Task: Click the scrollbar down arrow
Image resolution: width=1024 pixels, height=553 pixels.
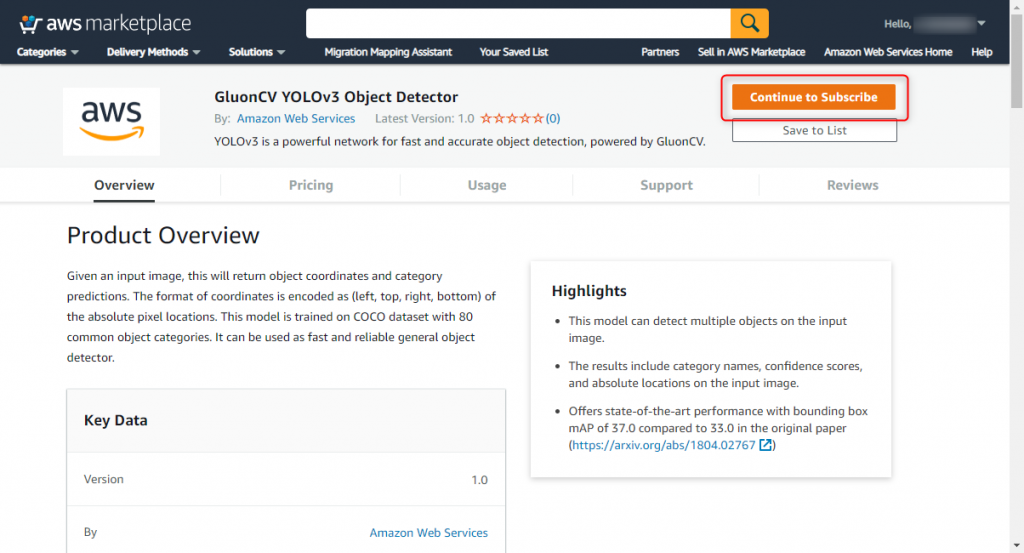Action: (1017, 545)
